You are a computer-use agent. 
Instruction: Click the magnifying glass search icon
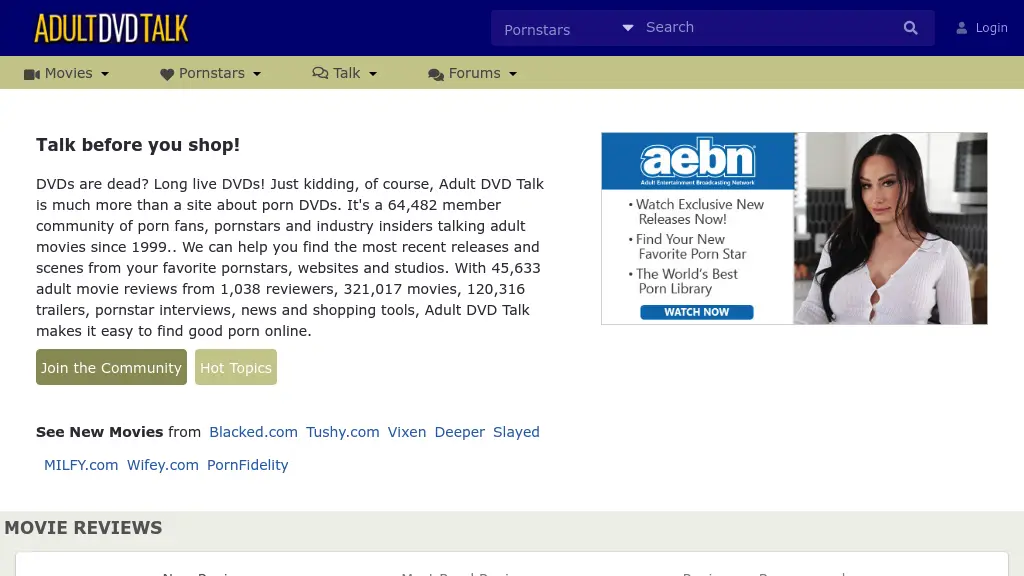(x=910, y=28)
